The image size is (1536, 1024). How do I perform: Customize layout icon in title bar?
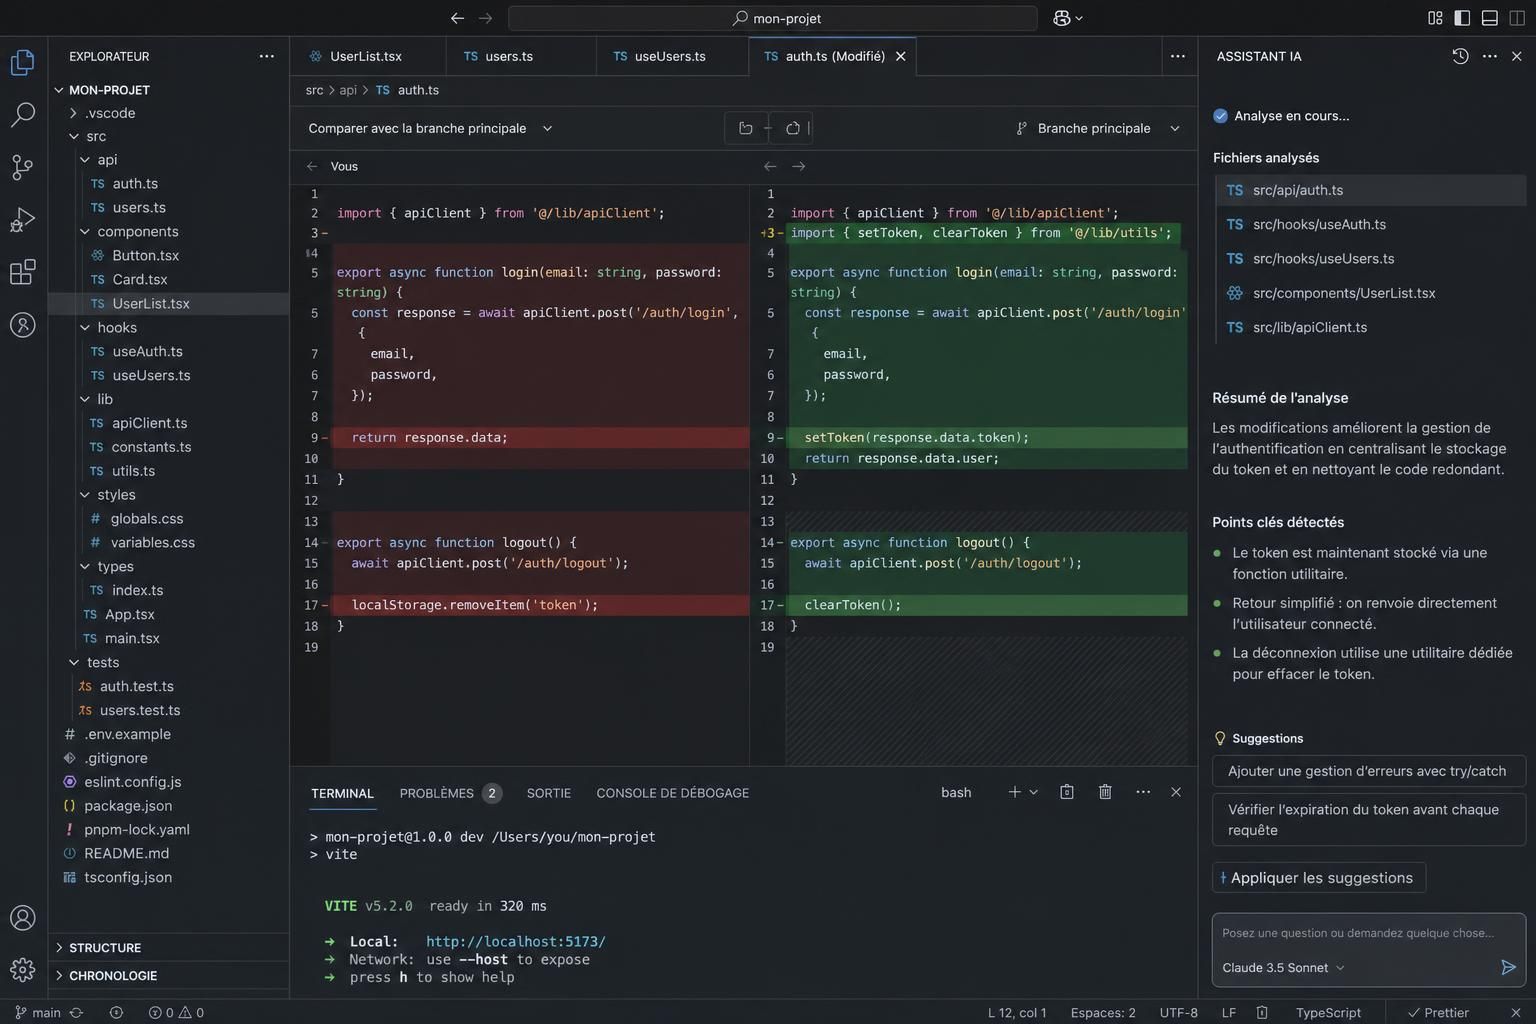1435,18
